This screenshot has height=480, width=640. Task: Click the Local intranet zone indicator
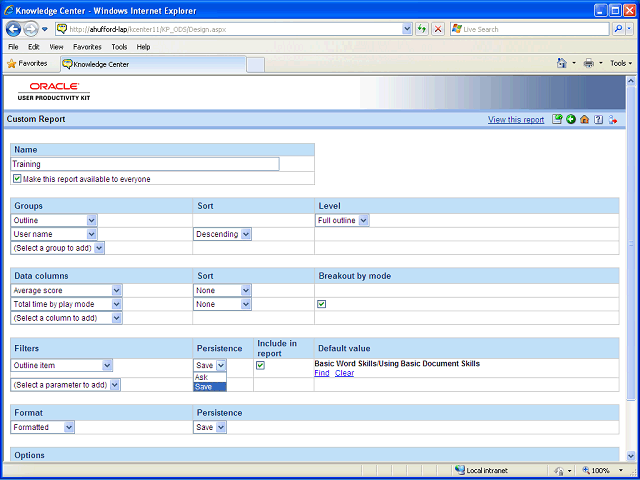(481, 470)
